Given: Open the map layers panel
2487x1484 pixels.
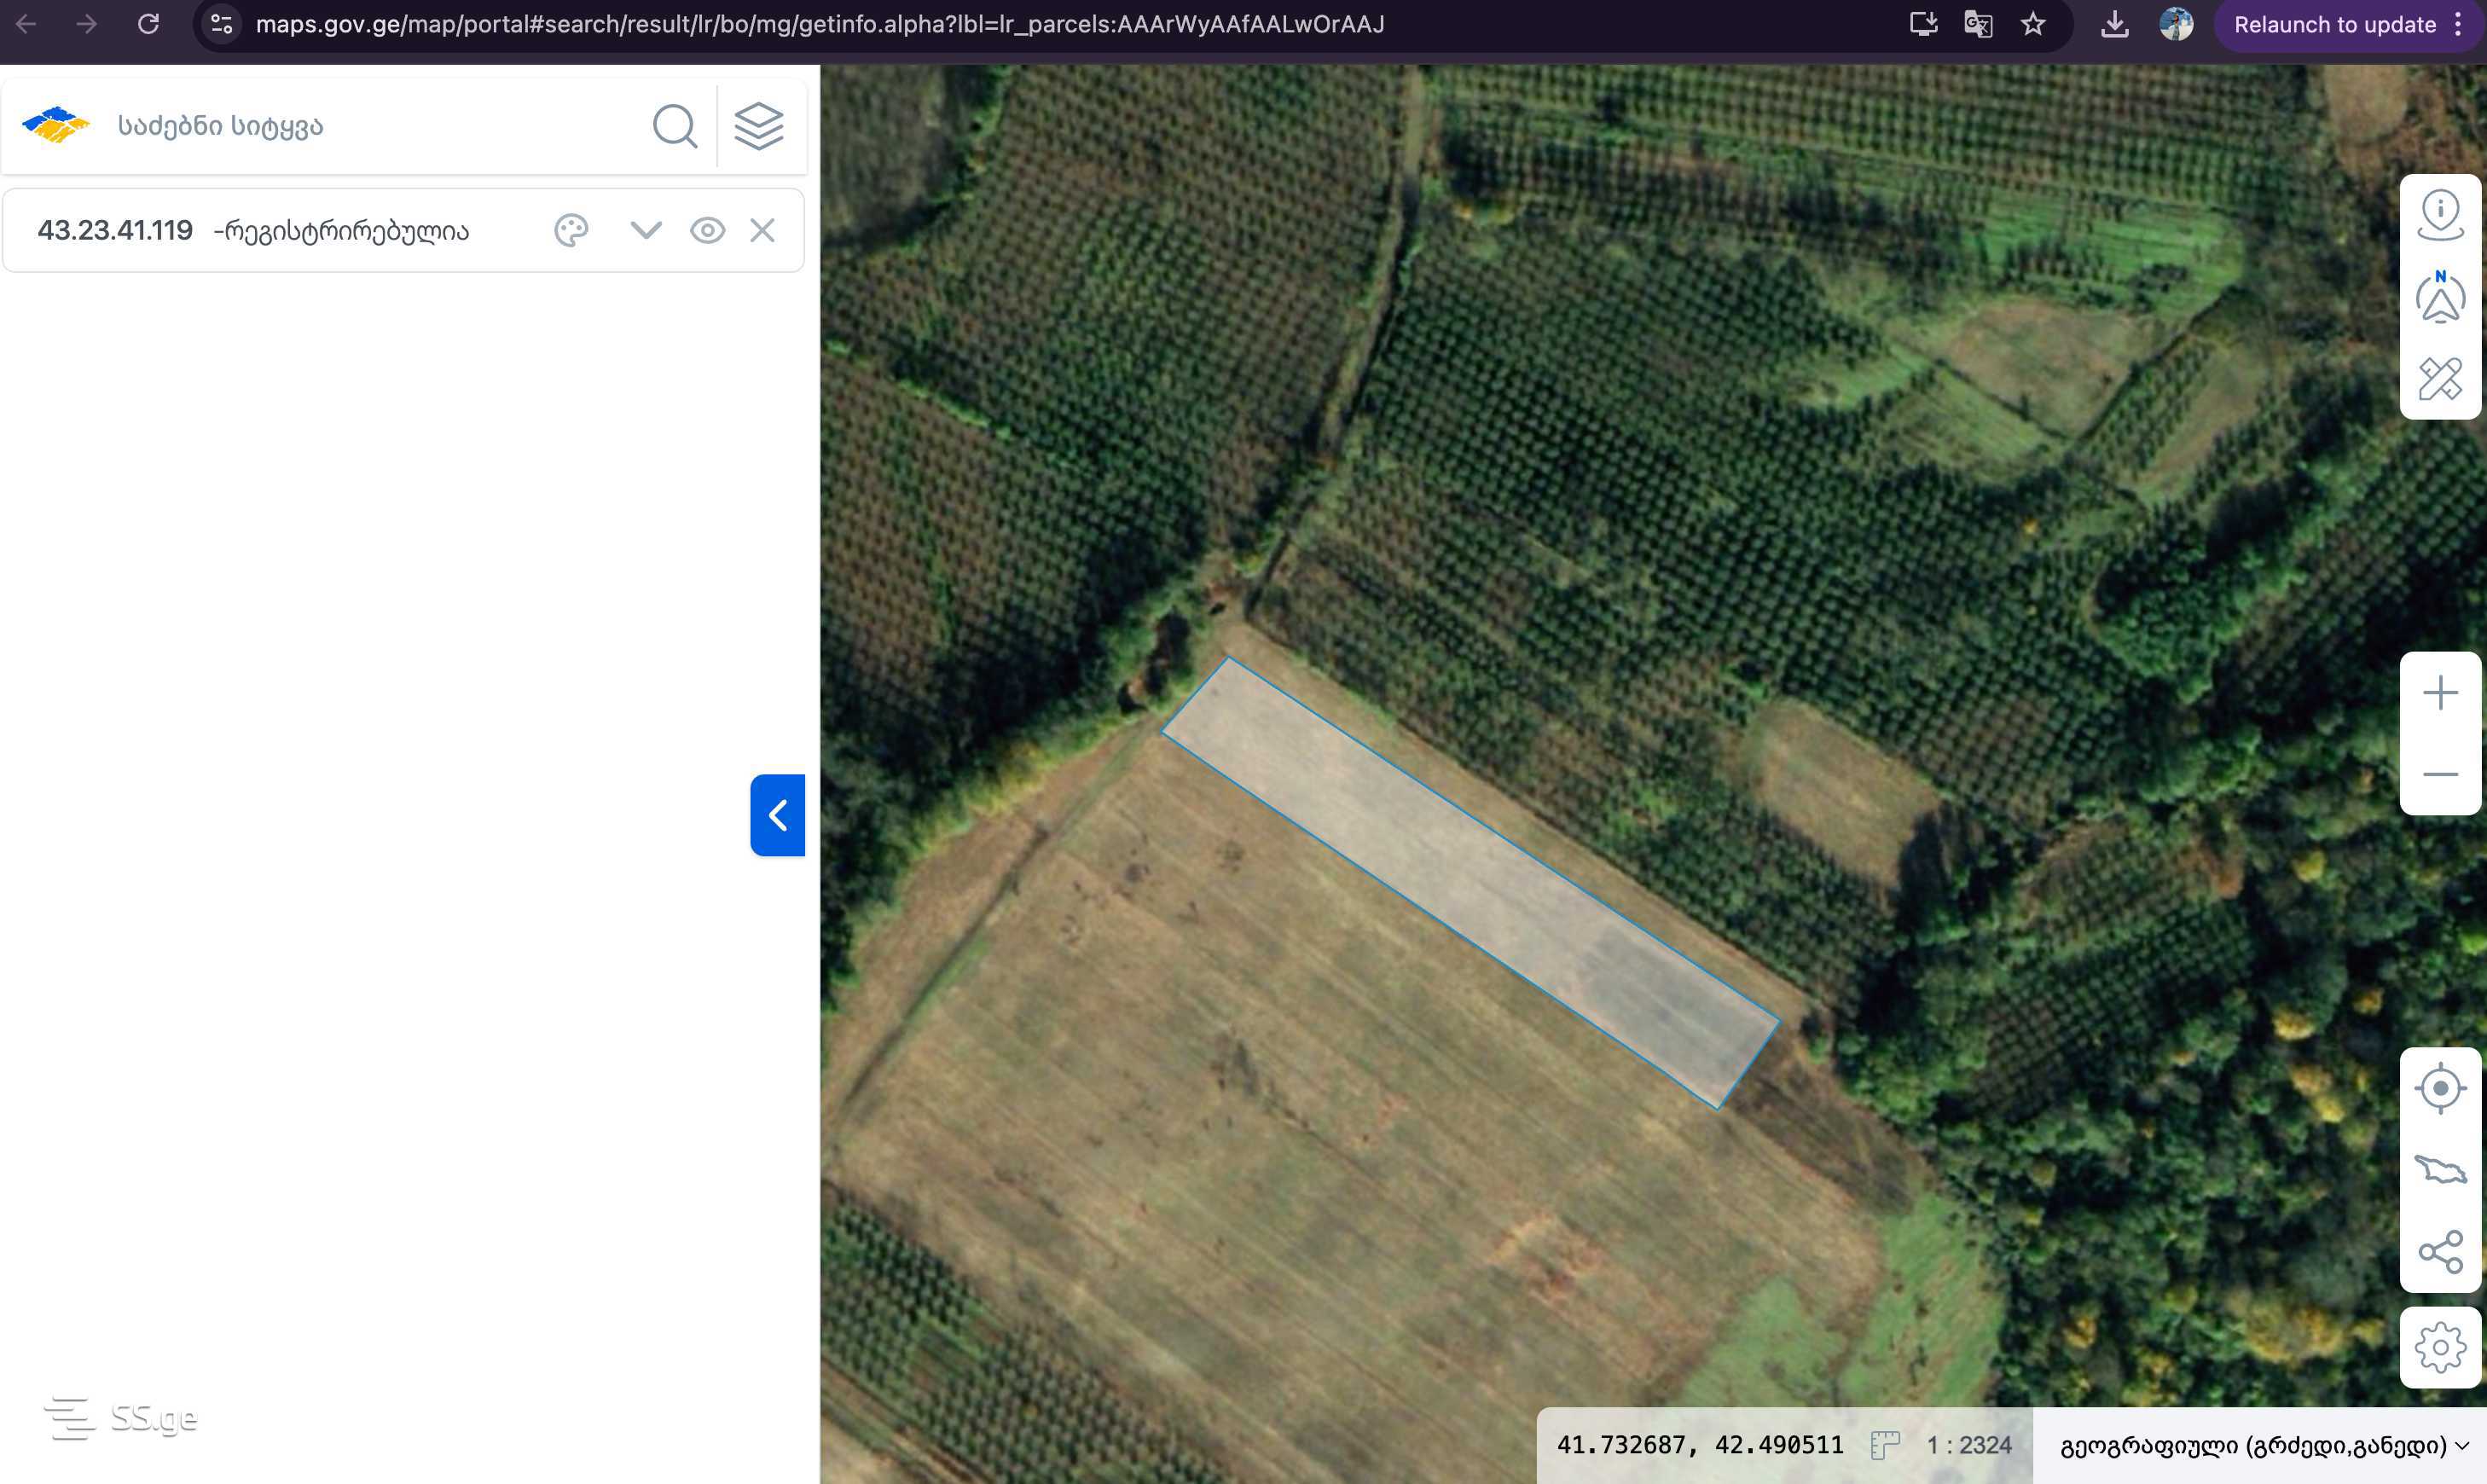Looking at the screenshot, I should pyautogui.click(x=759, y=126).
